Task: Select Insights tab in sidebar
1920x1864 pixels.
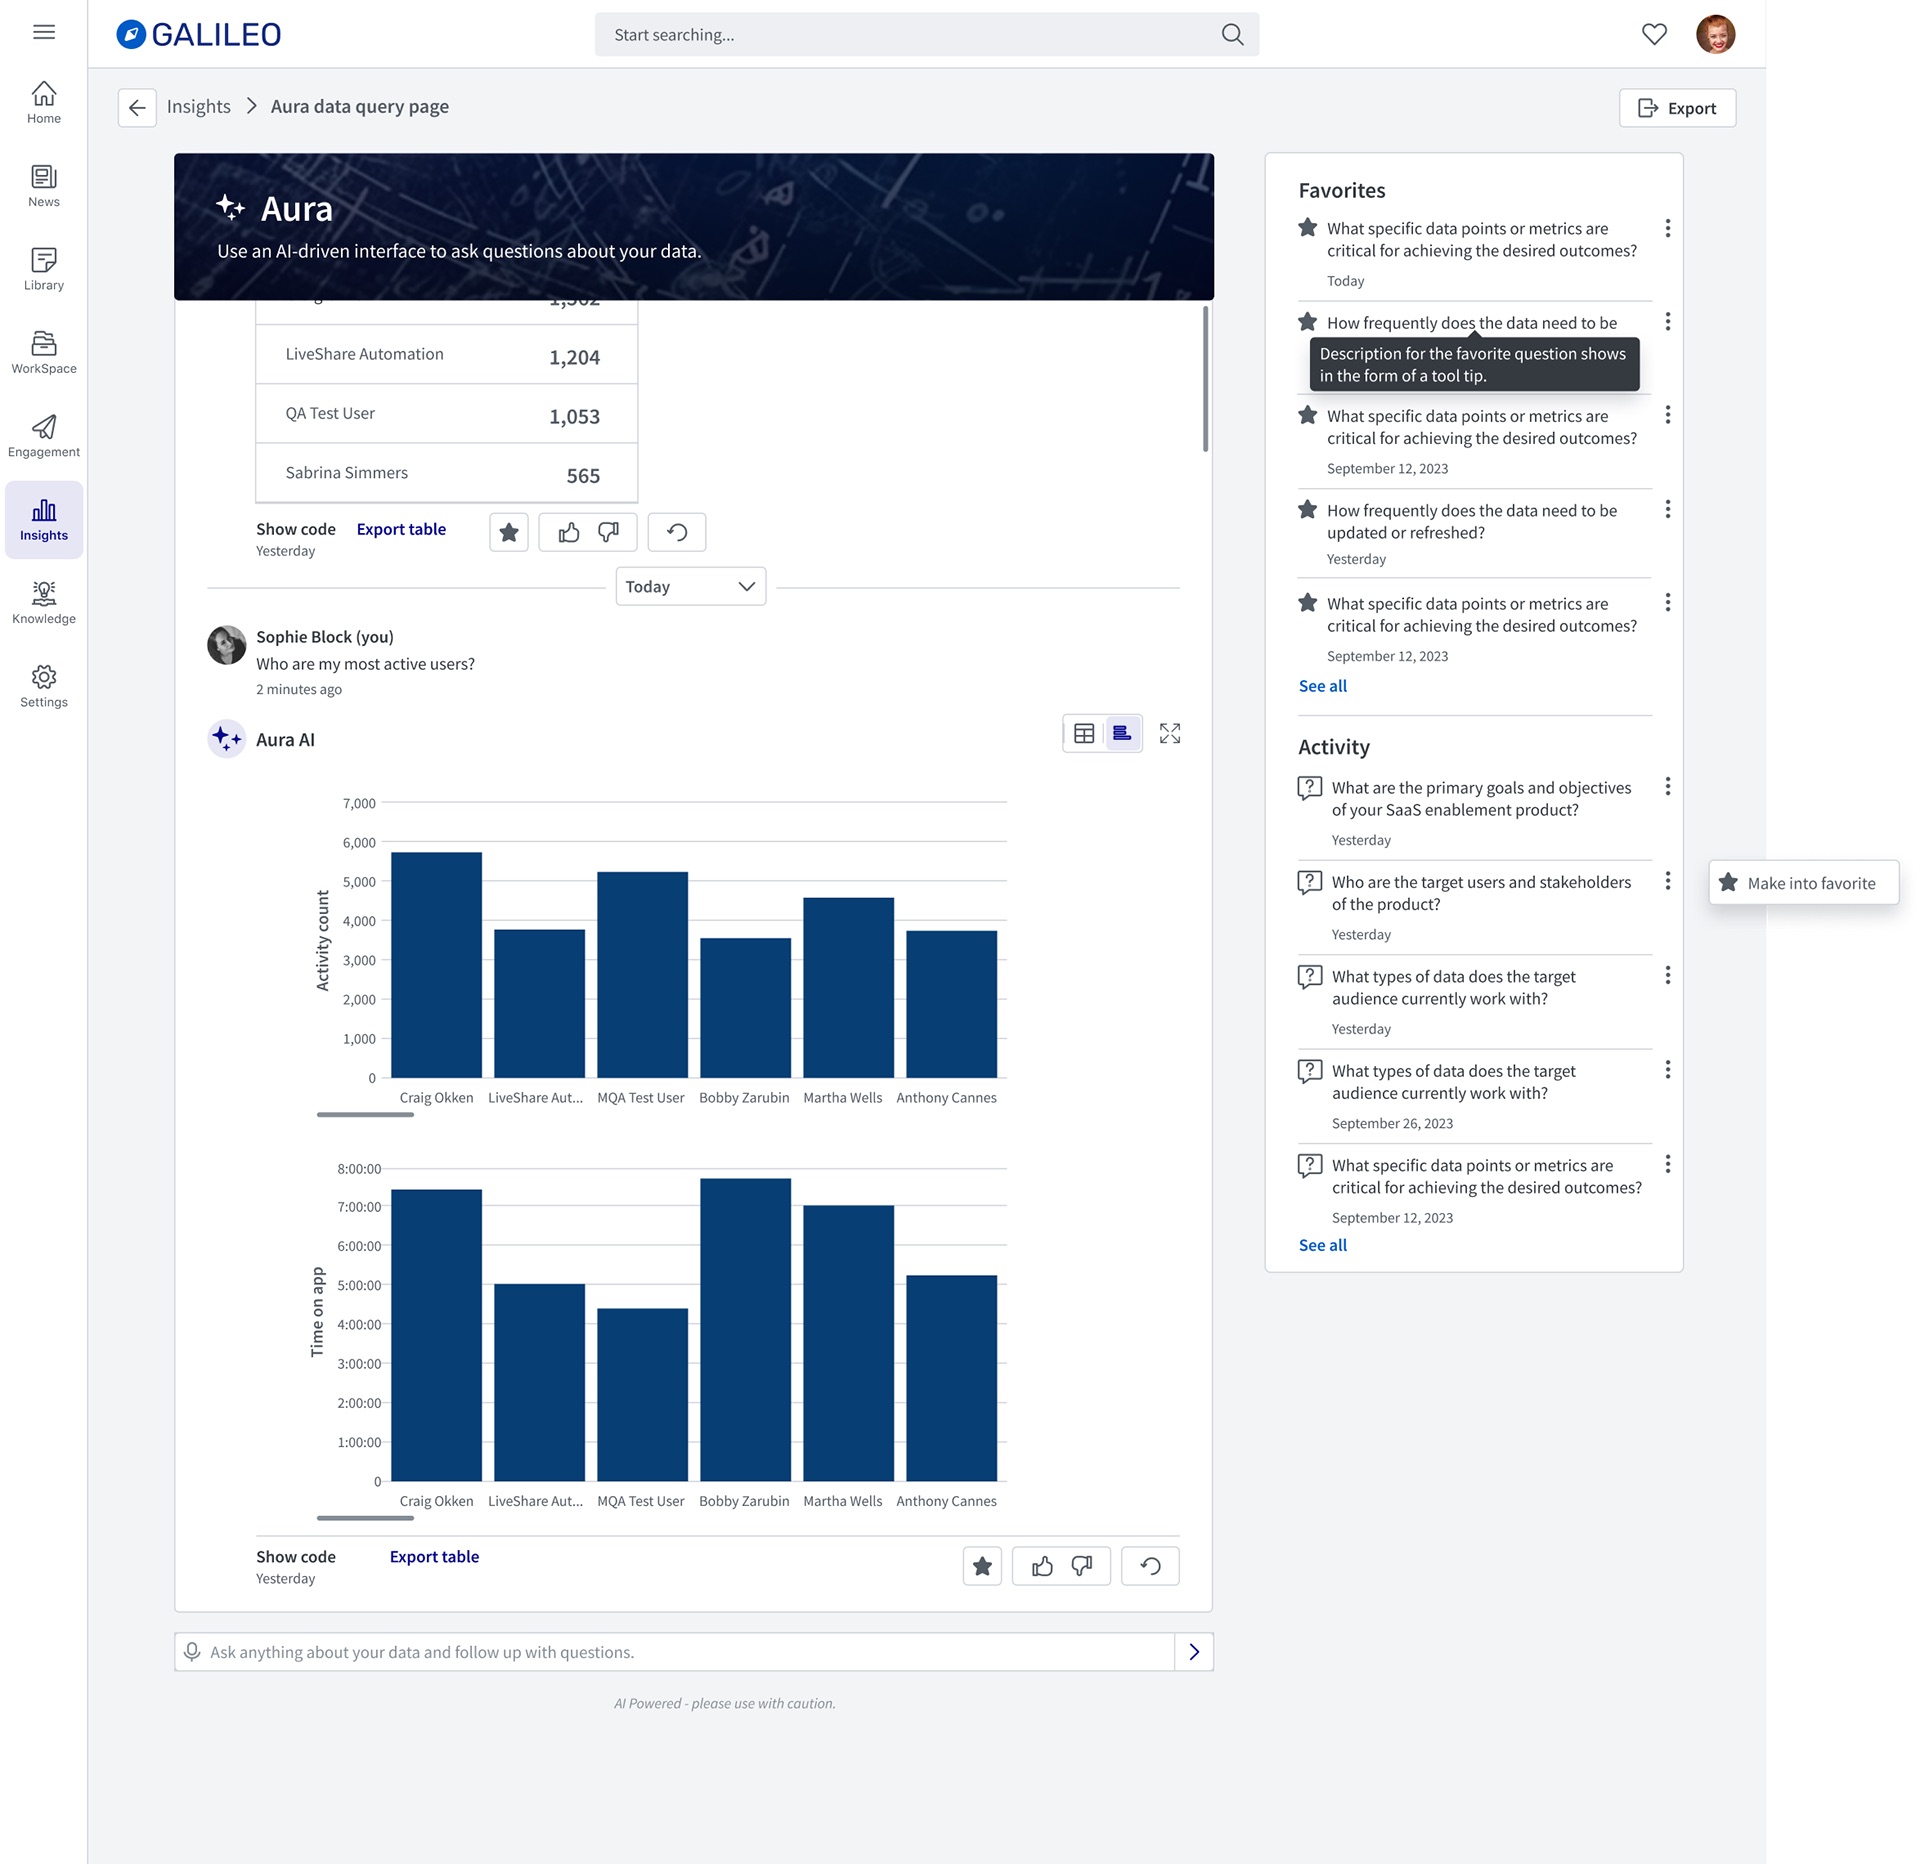Action: (44, 520)
